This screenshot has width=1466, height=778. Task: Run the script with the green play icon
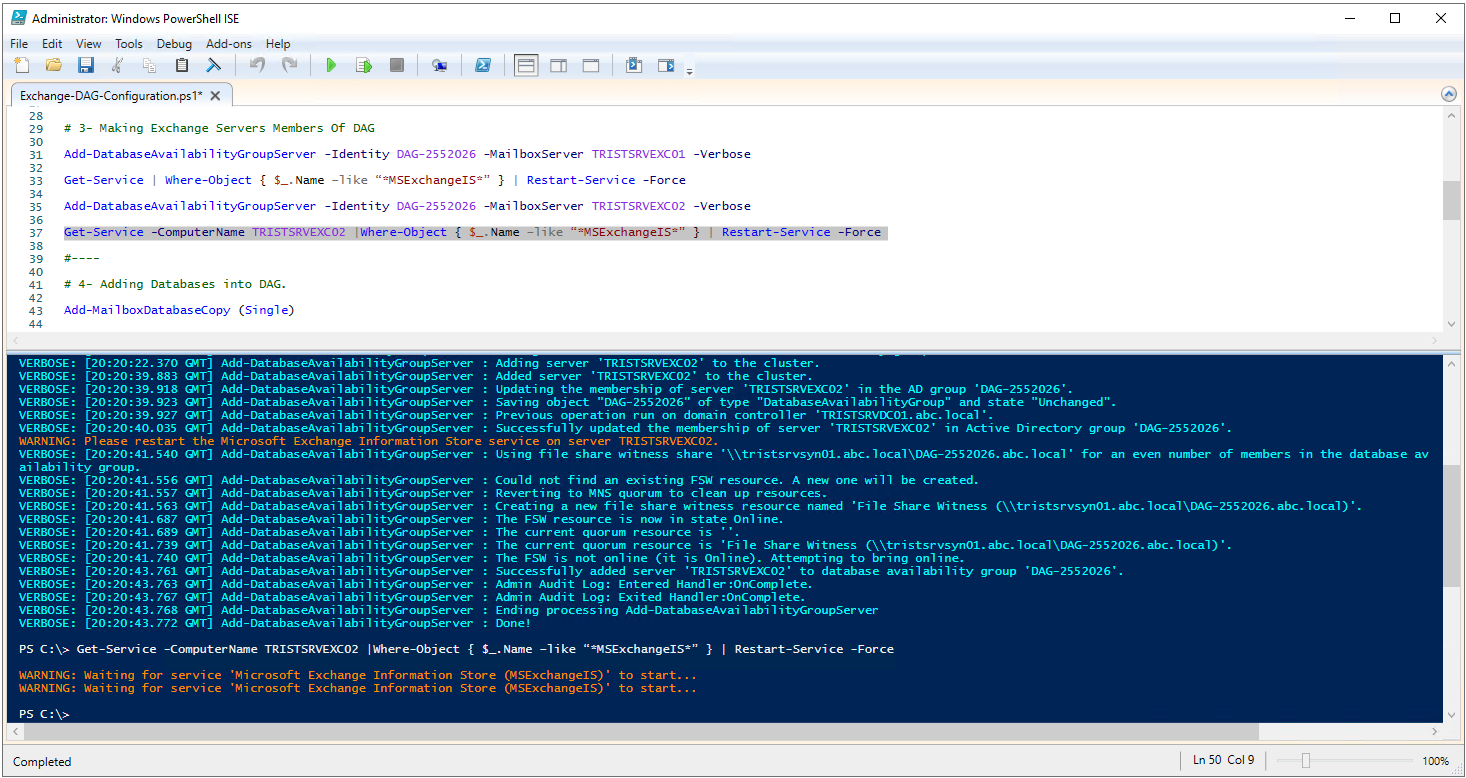[331, 66]
